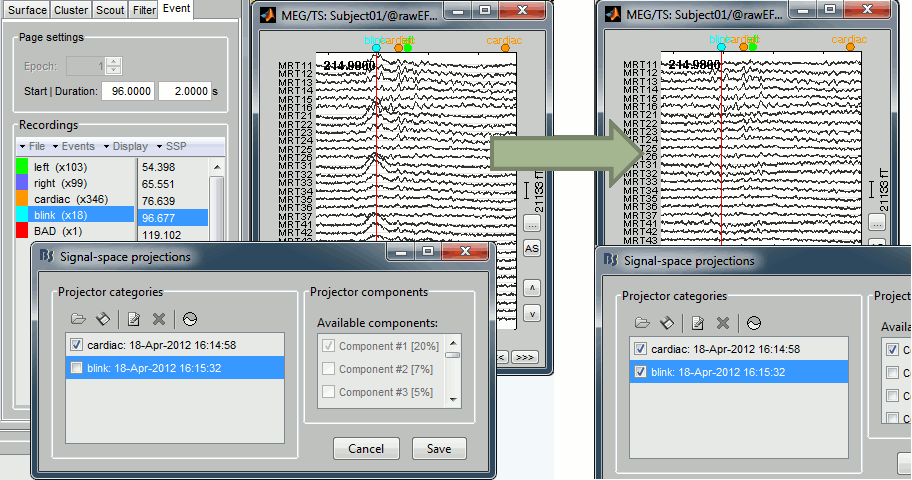The height and width of the screenshot is (480, 912).
Task: Expand the SSP dropdown menu
Action: tap(175, 146)
